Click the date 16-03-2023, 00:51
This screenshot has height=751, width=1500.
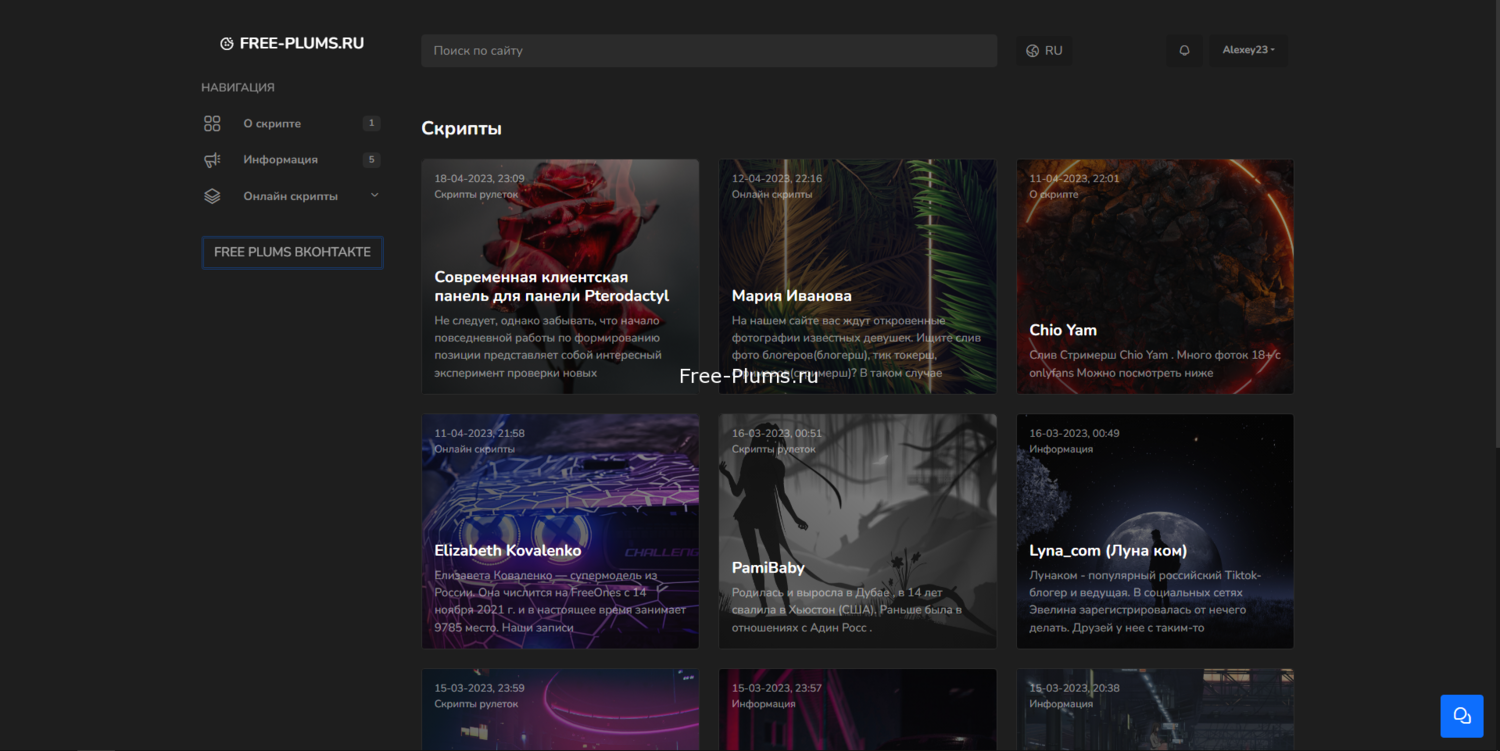(777, 434)
